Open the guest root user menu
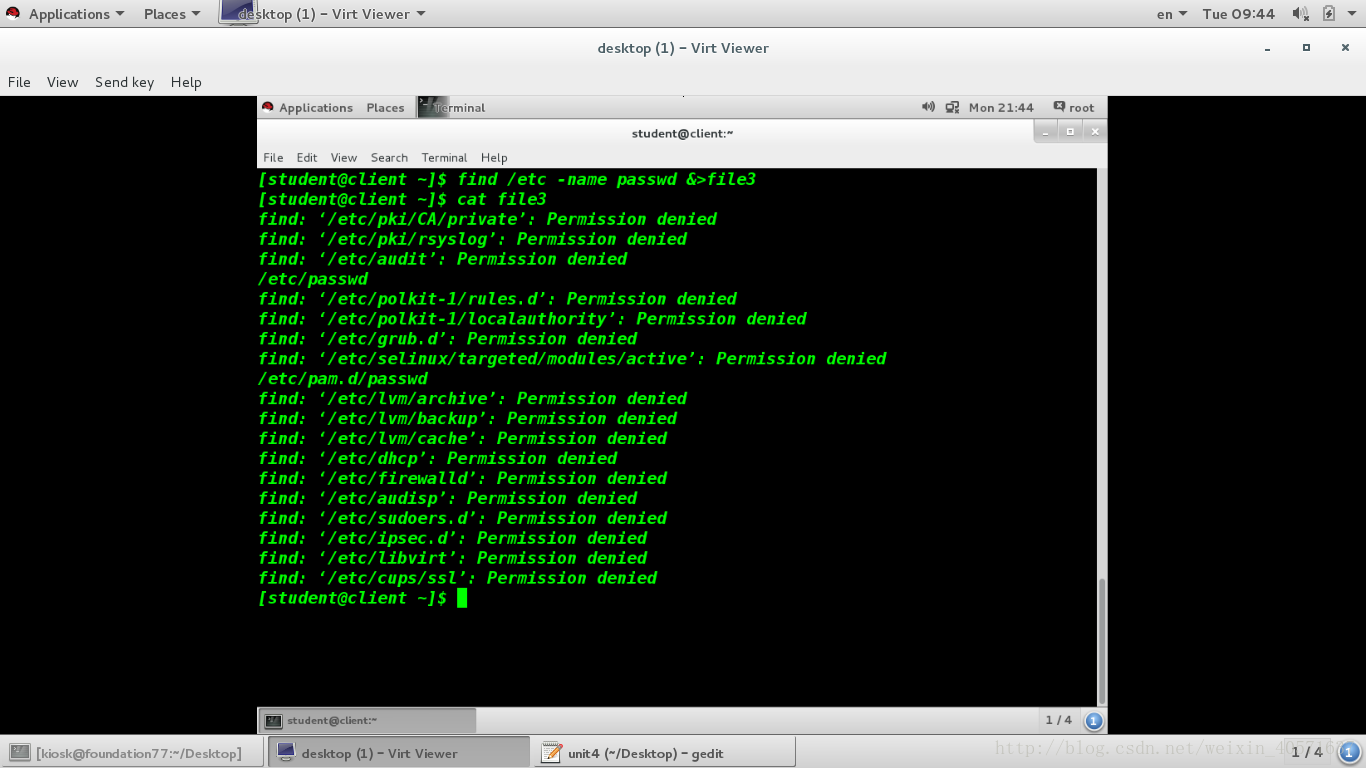This screenshot has height=768, width=1366. click(1074, 107)
